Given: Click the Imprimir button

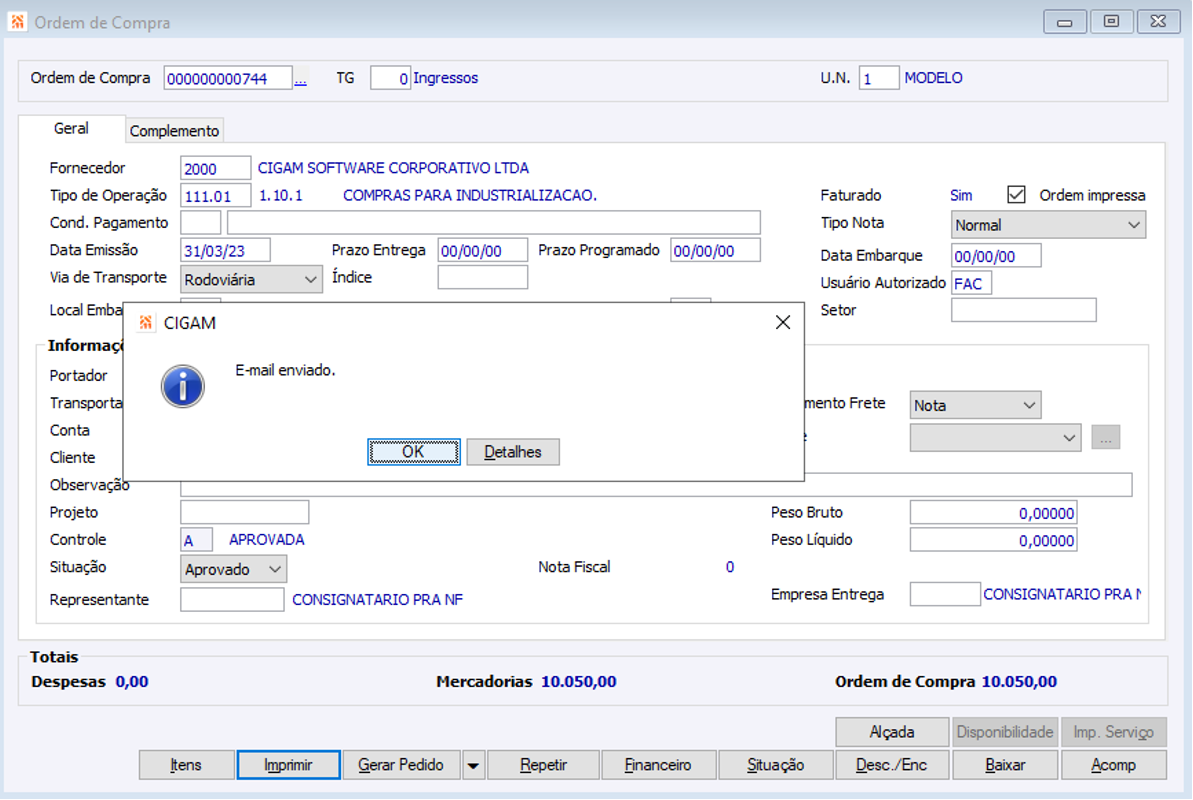Looking at the screenshot, I should coord(288,765).
